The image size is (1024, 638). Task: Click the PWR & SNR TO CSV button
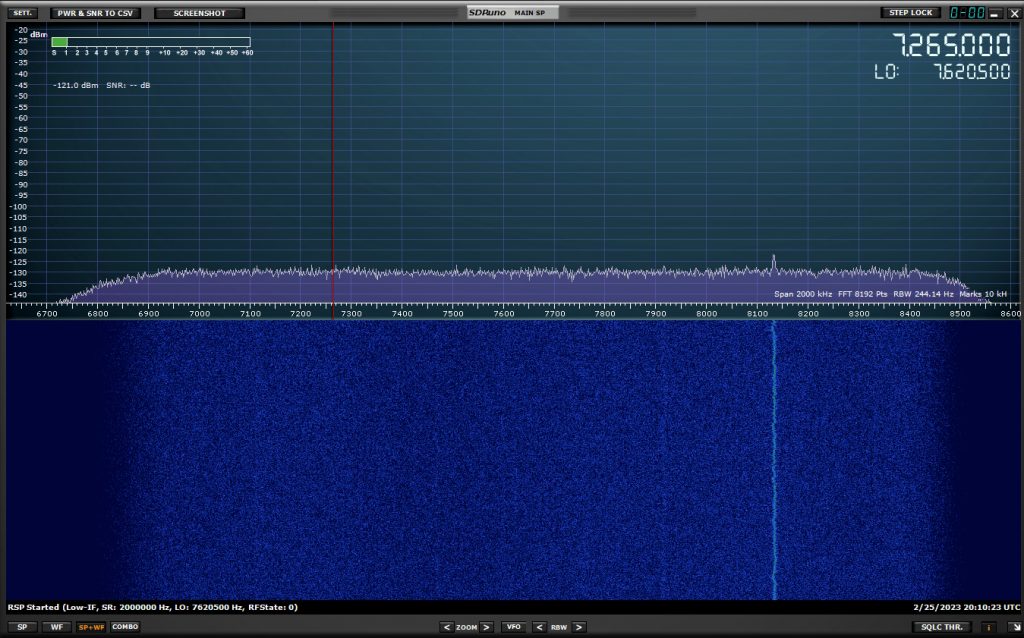tap(99, 13)
